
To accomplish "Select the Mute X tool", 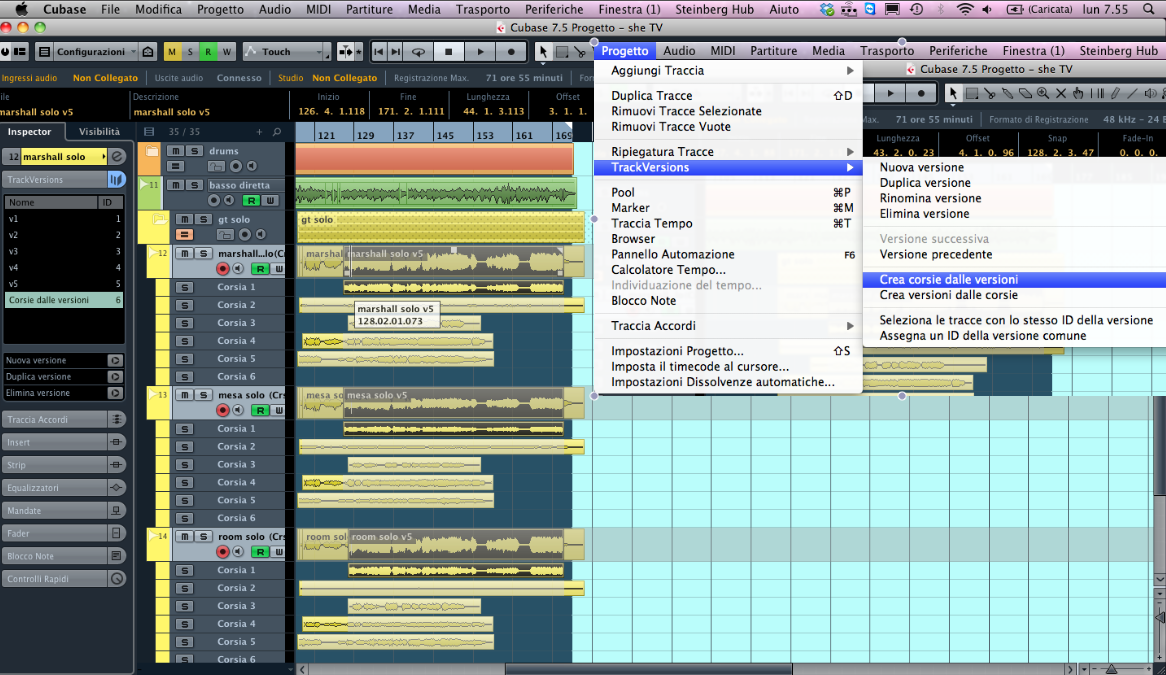I will click(1061, 94).
